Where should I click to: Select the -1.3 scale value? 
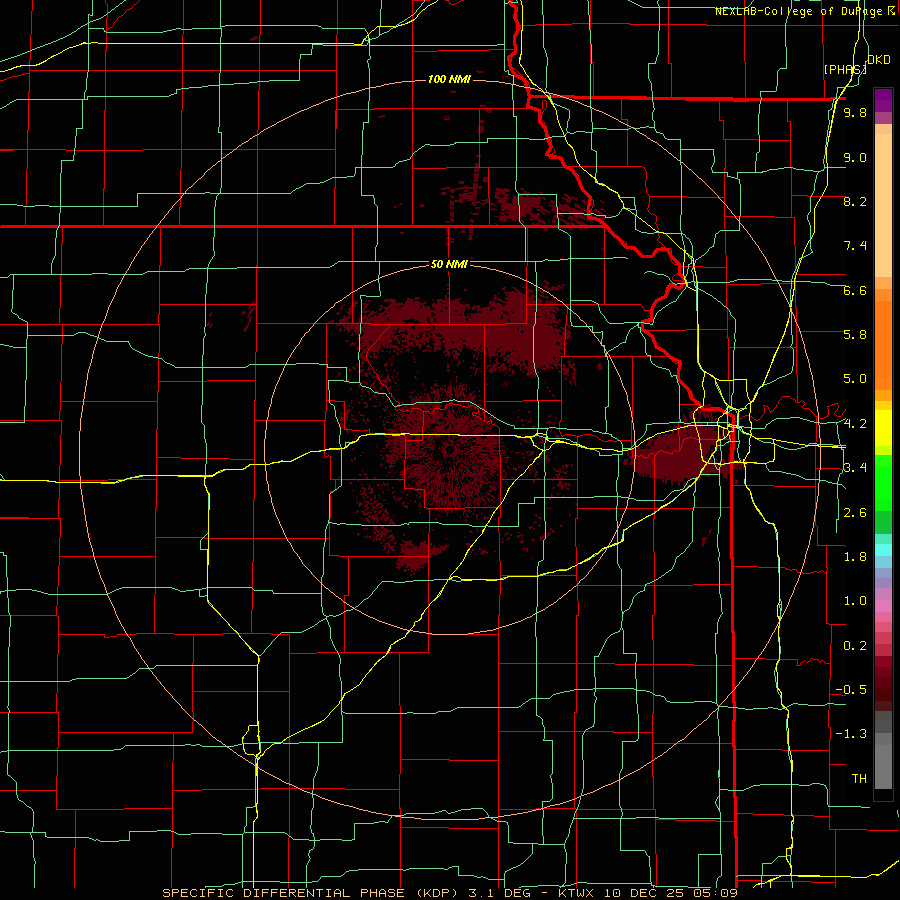tap(851, 735)
